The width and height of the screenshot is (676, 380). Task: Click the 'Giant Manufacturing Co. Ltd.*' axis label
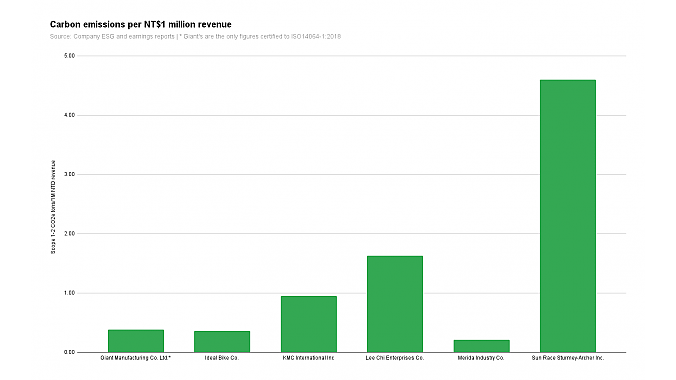click(x=136, y=358)
